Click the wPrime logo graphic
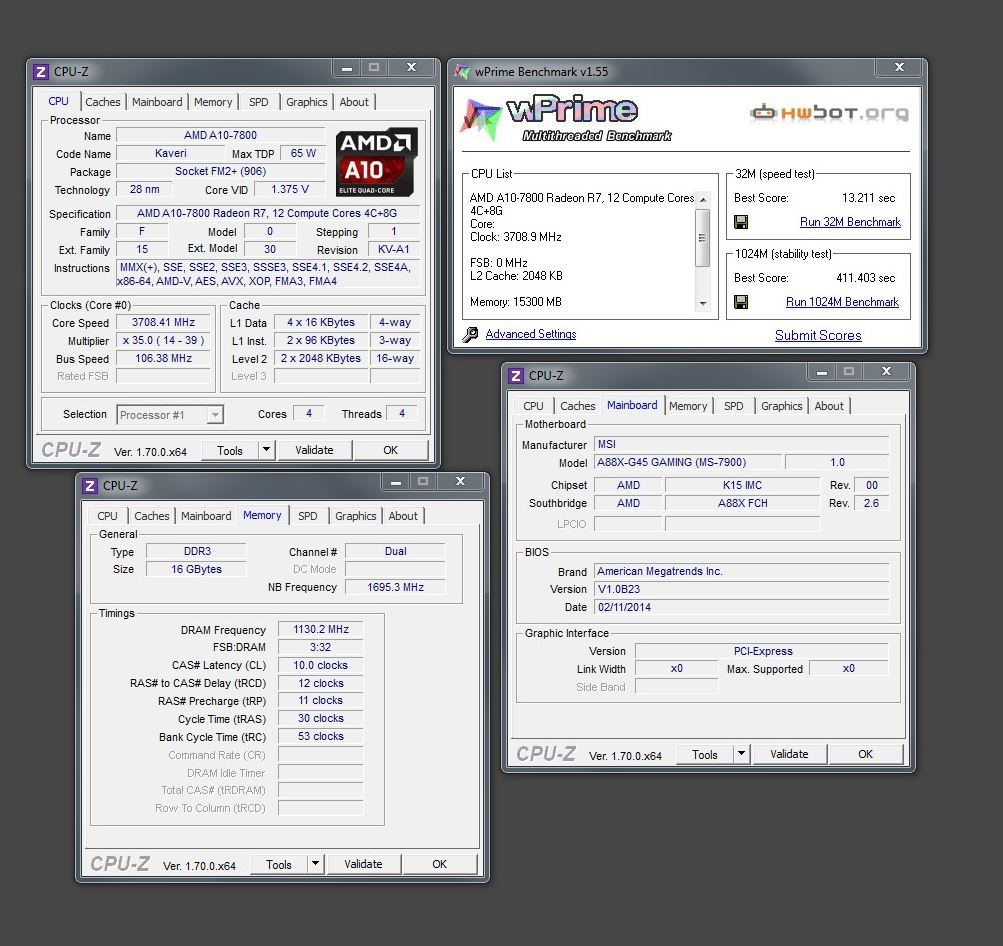The image size is (1003, 946). (565, 119)
